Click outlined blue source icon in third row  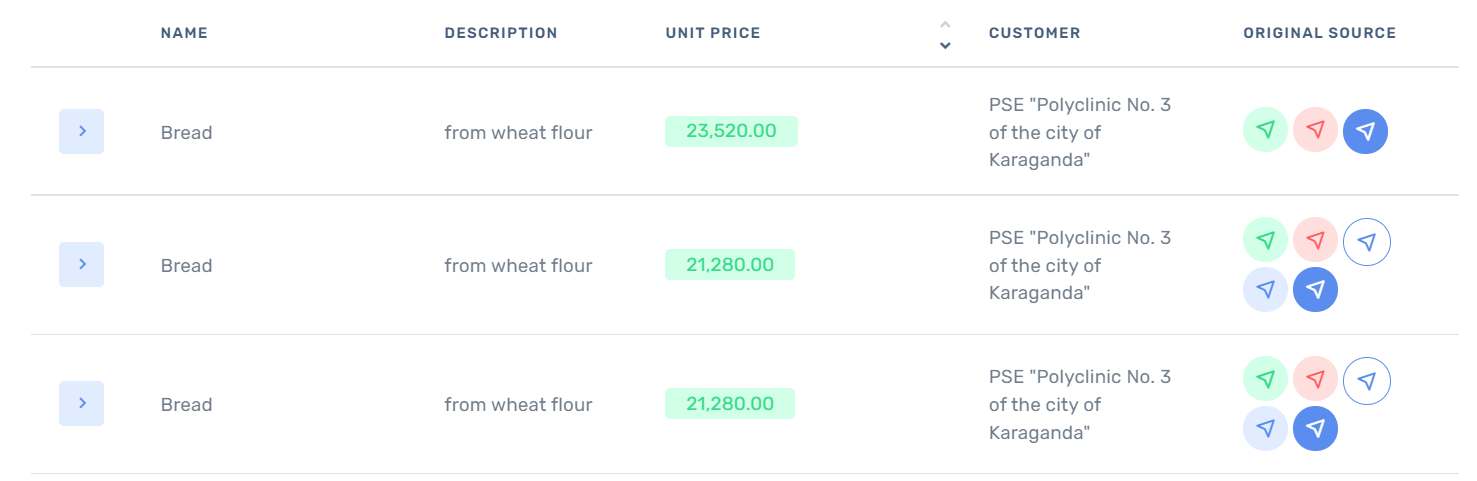point(1367,380)
